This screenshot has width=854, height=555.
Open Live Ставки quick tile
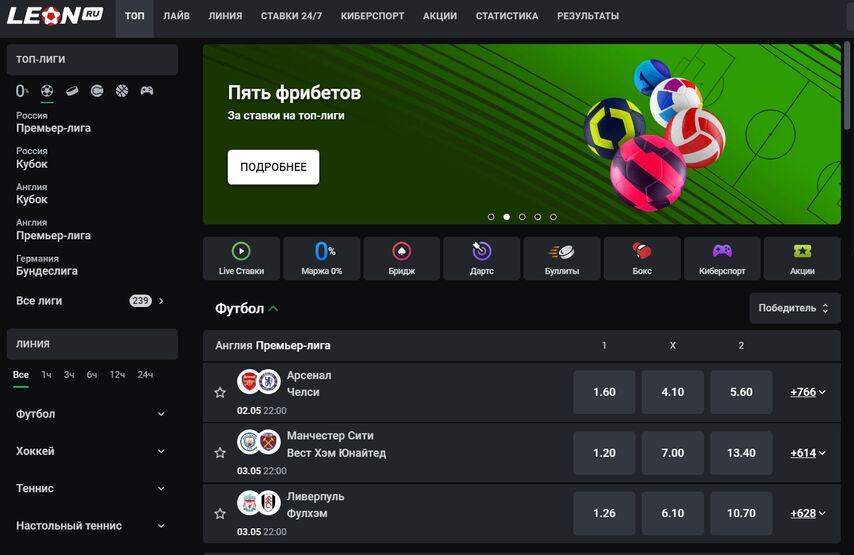pyautogui.click(x=241, y=258)
